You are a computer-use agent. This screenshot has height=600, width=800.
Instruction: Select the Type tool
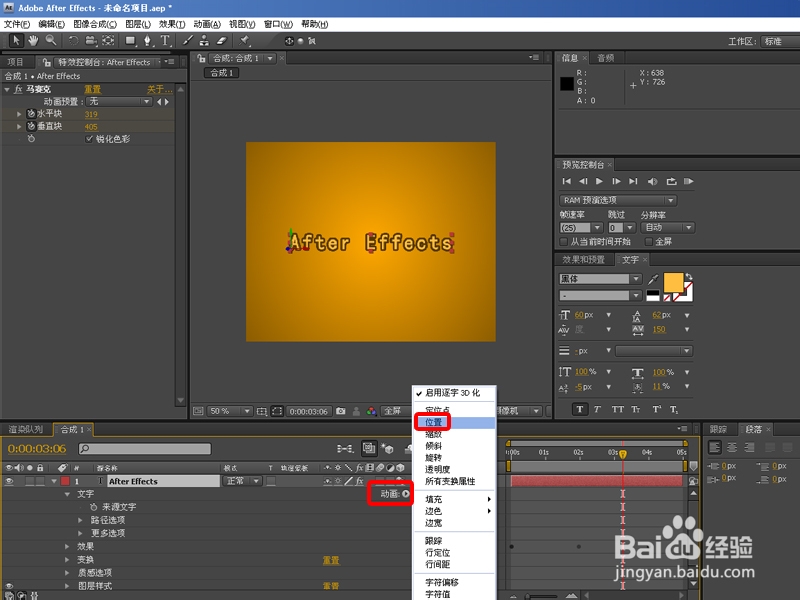[165, 41]
